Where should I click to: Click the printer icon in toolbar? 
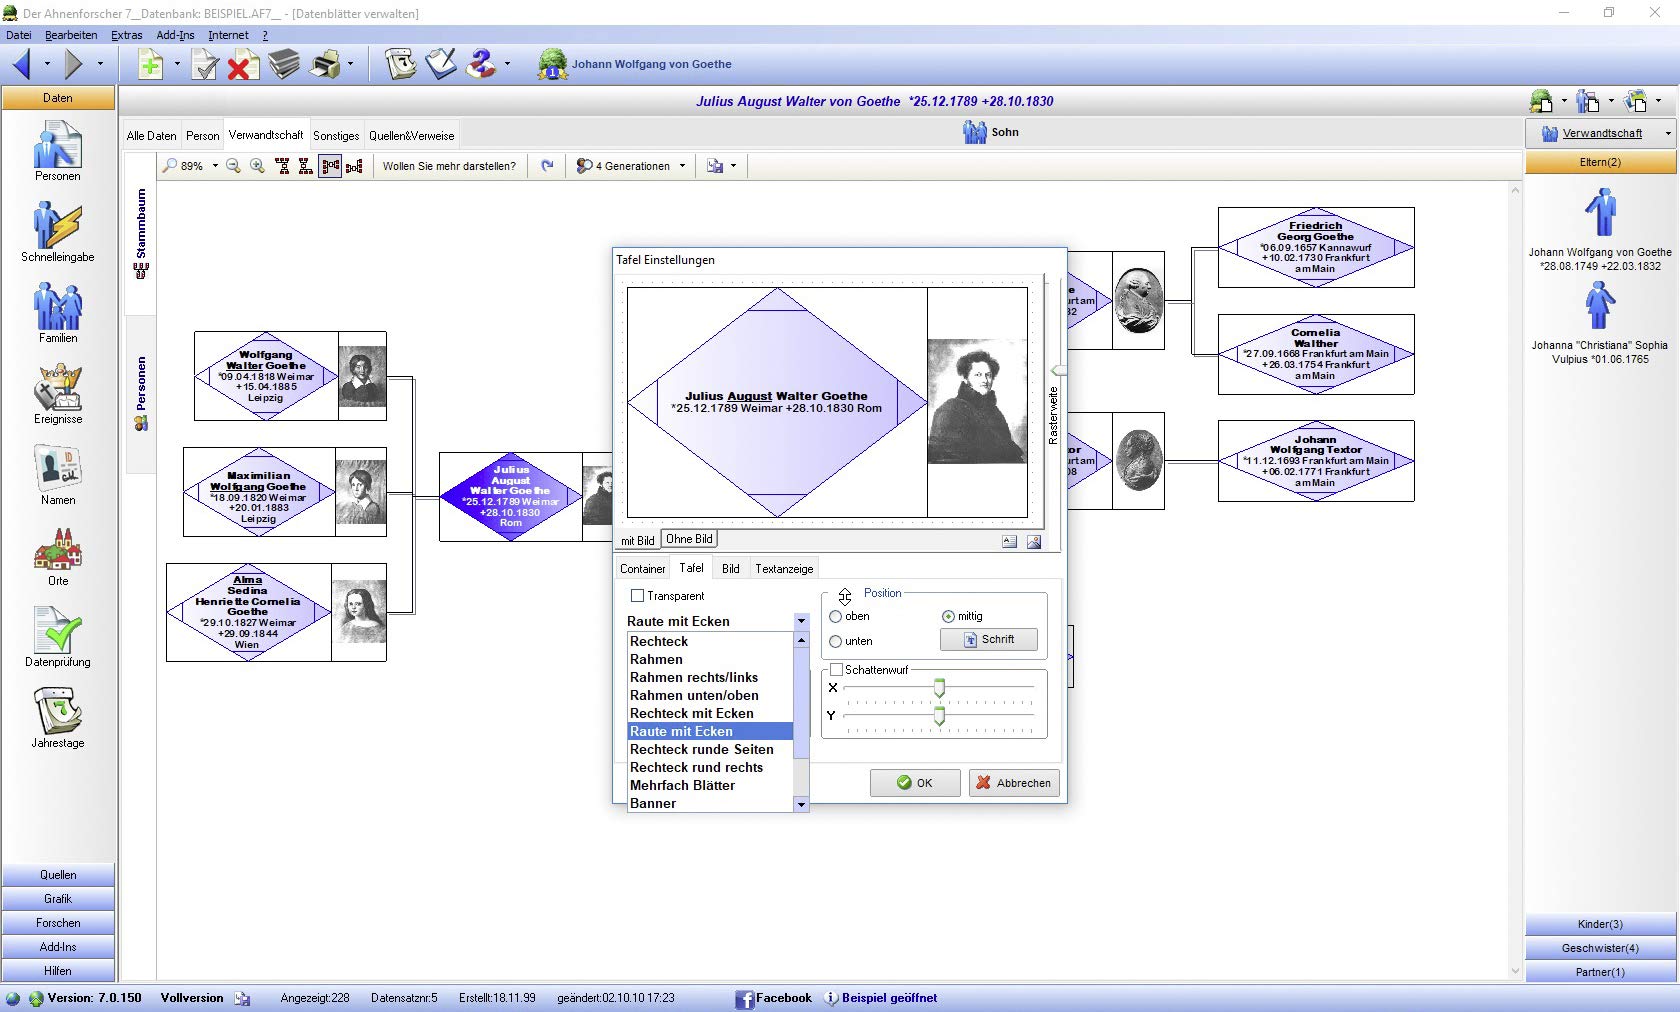325,65
